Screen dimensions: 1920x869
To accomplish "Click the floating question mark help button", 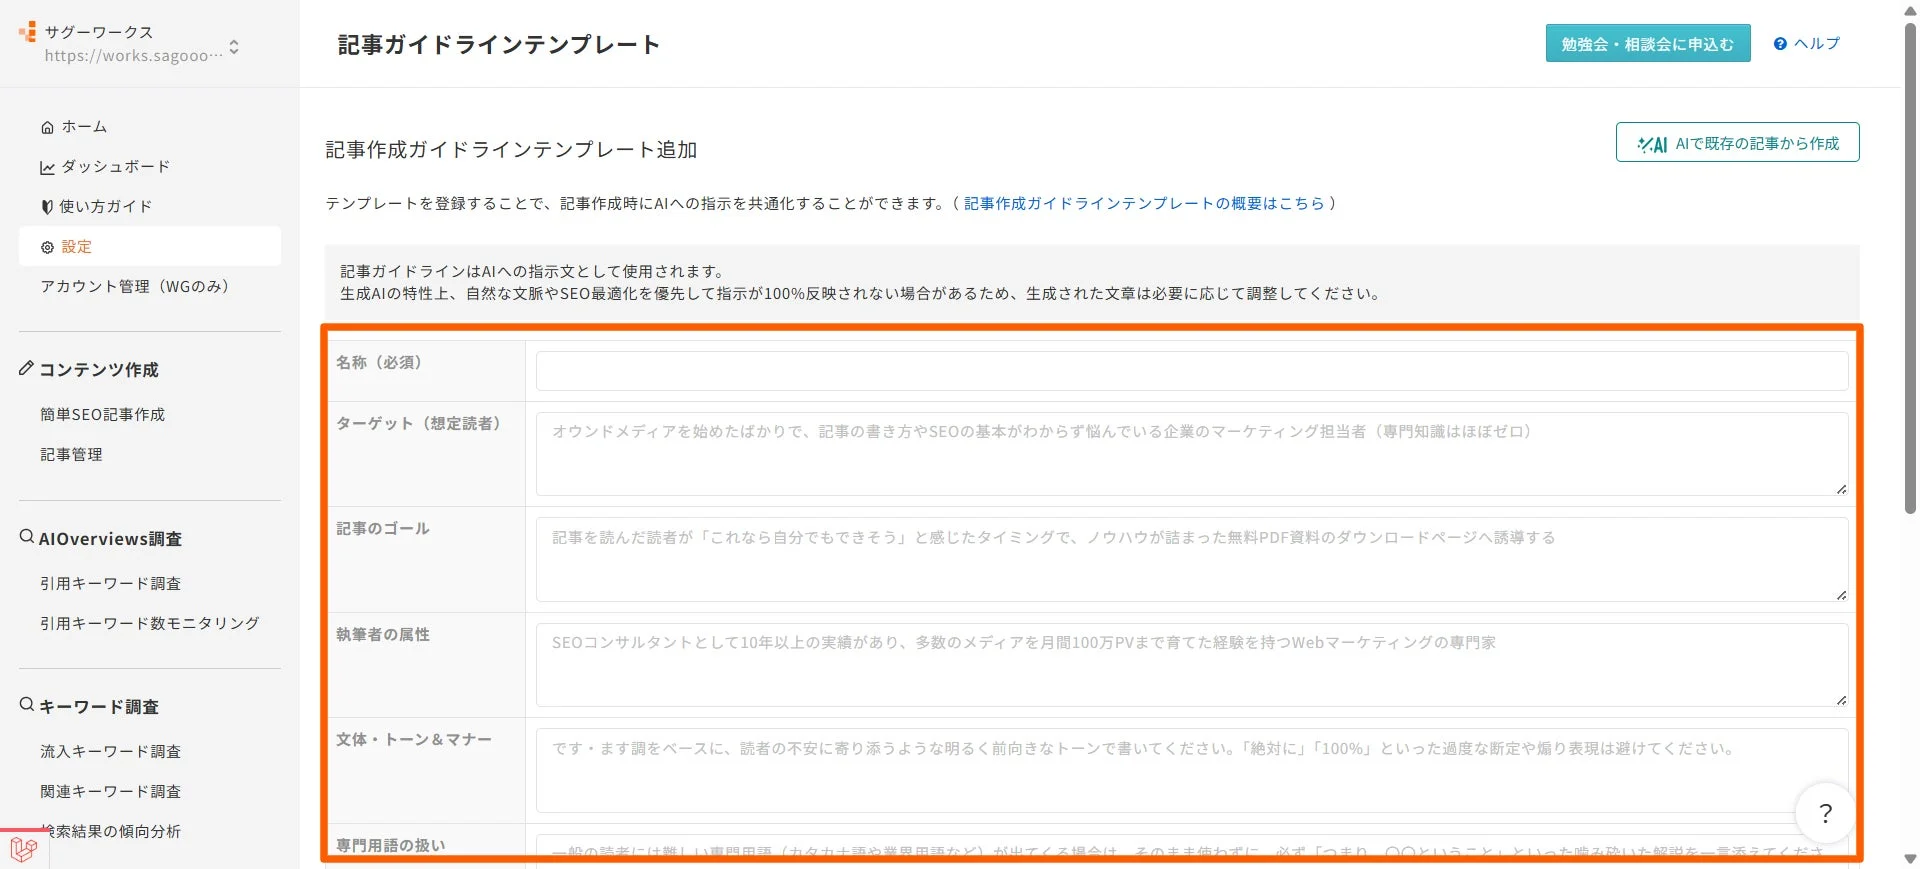I will tap(1825, 813).
